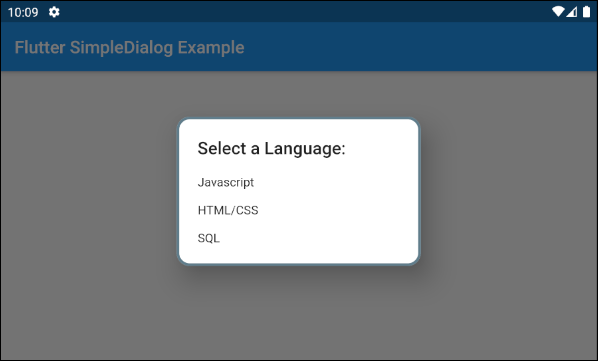
Task: Click empty blue app bar space beside title
Action: [x=420, y=47]
